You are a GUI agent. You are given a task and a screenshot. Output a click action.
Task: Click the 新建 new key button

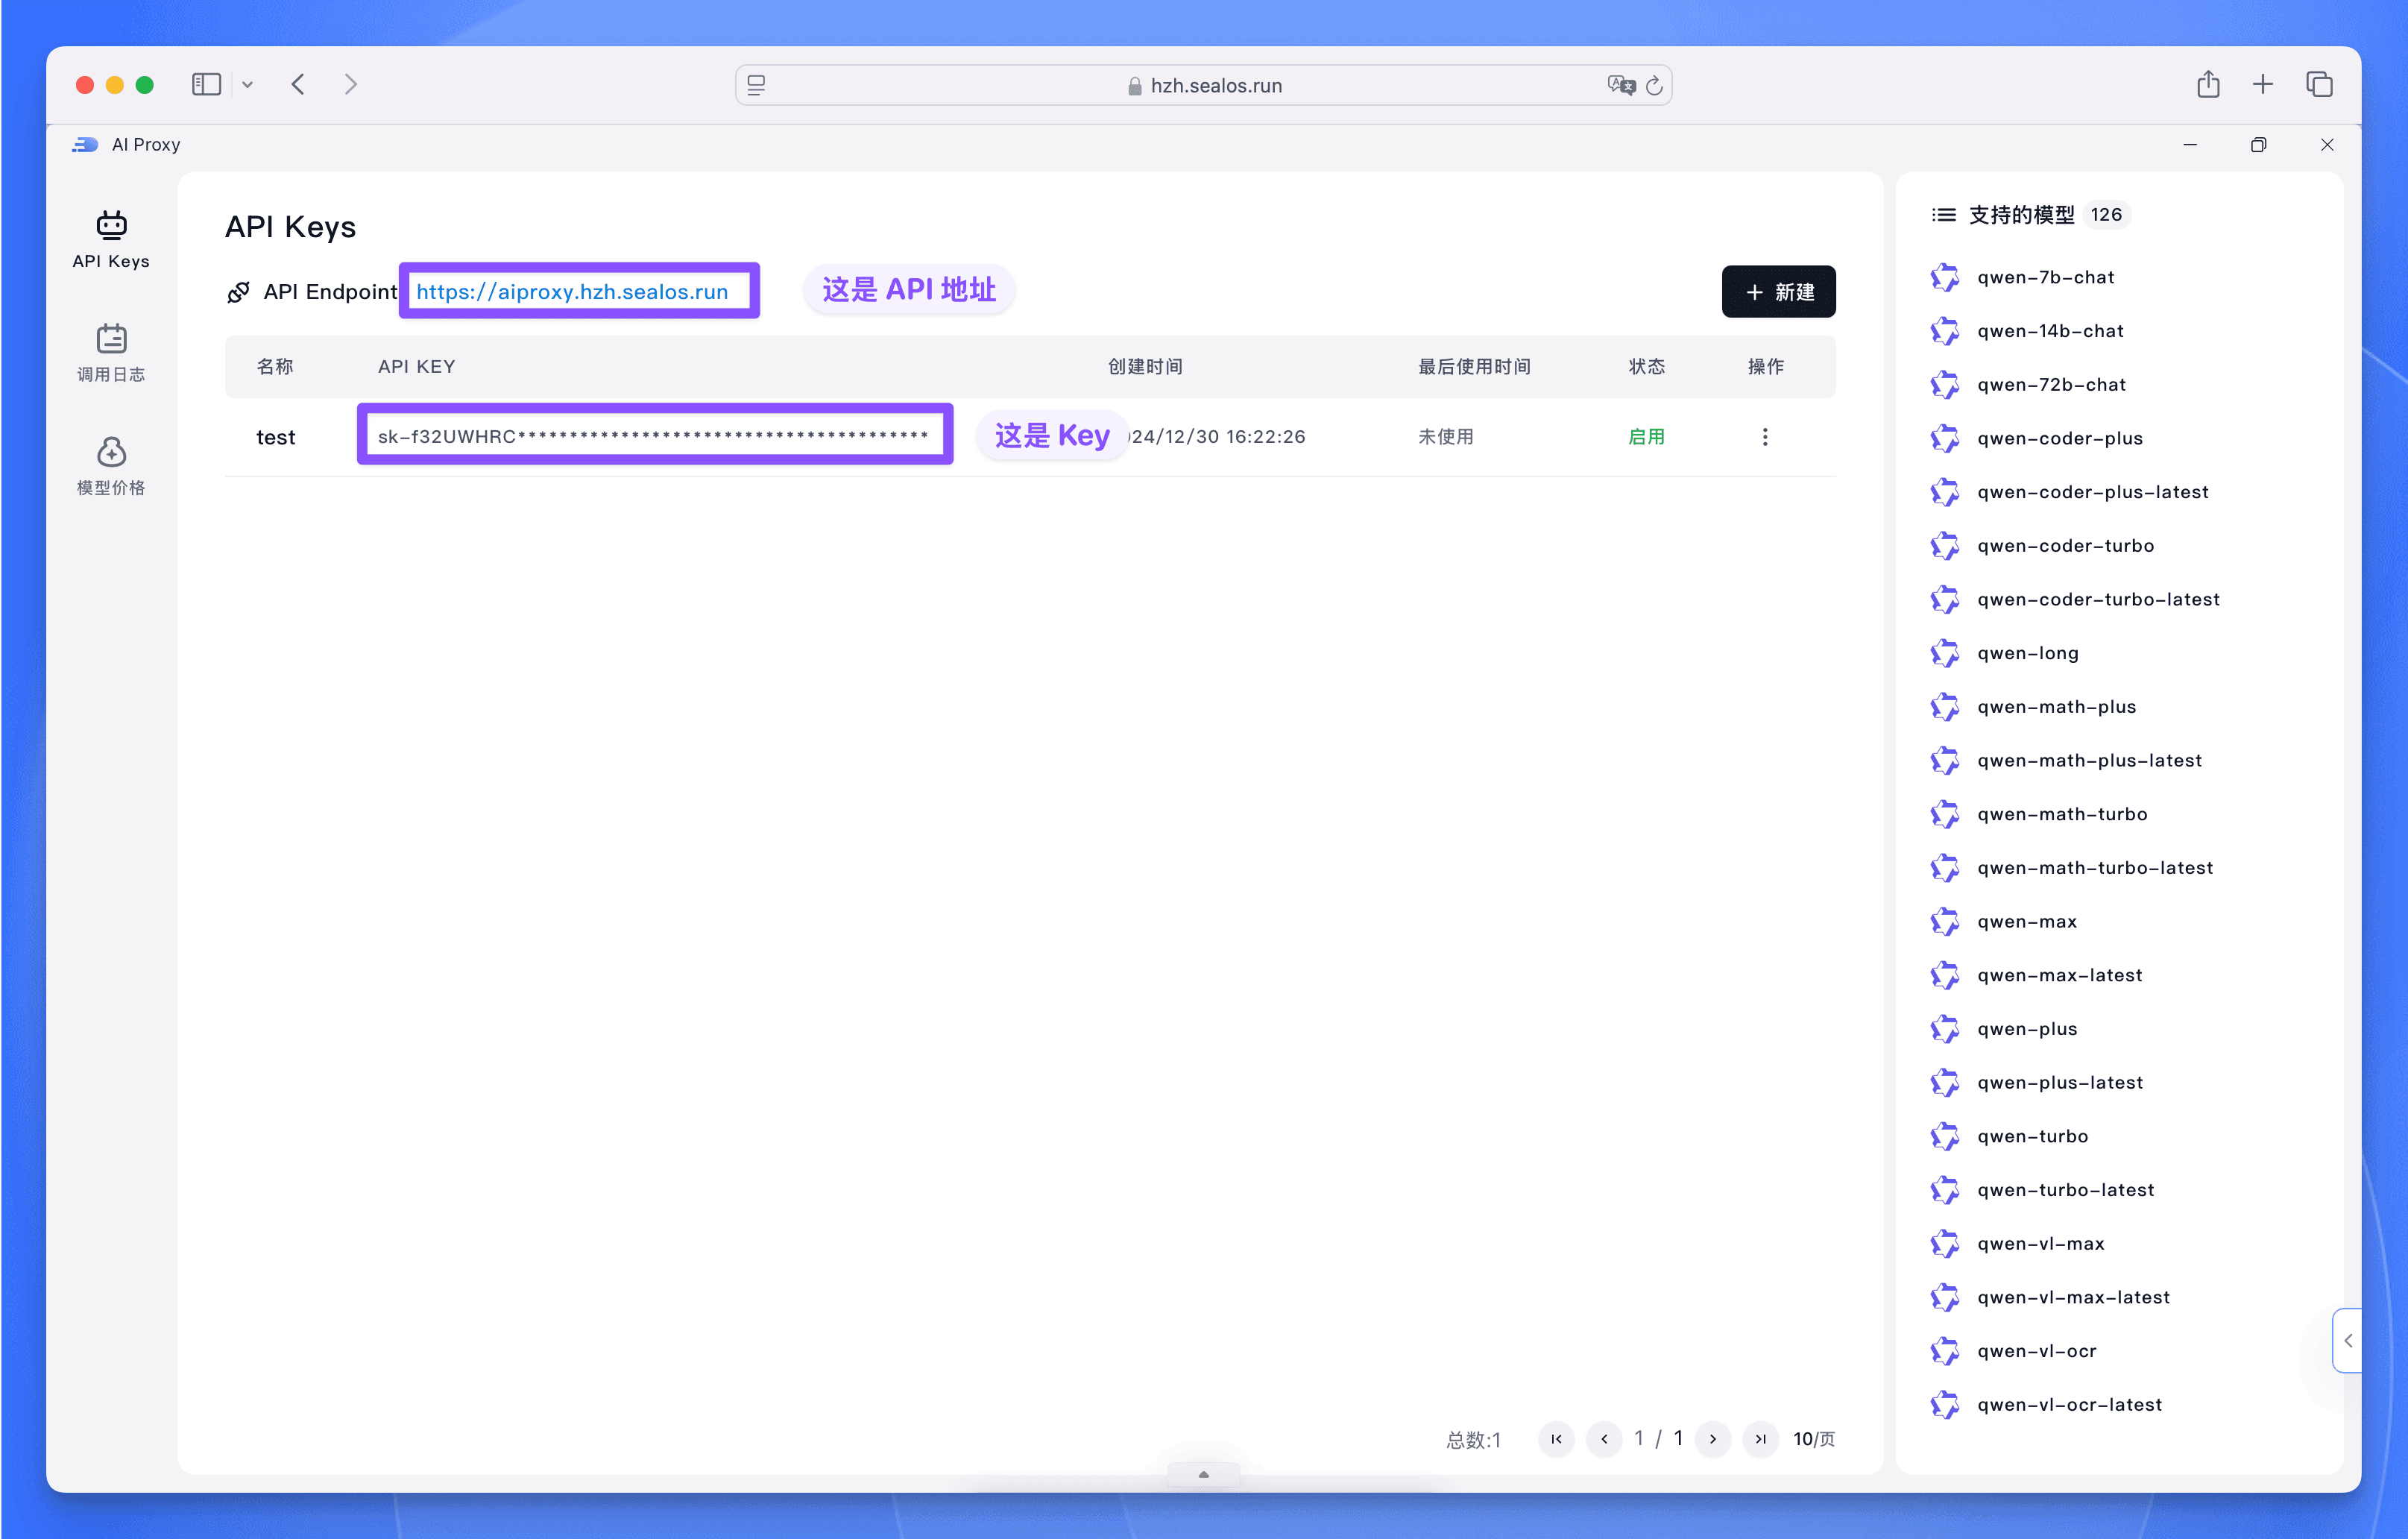(1778, 292)
